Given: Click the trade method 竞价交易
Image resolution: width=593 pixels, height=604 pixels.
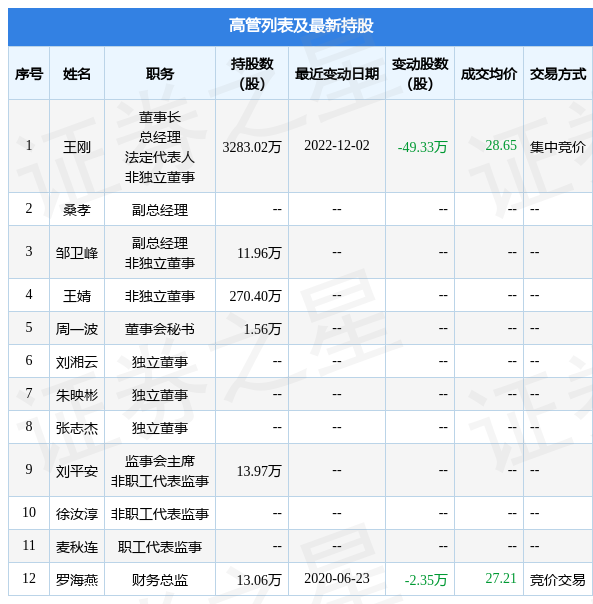Looking at the screenshot, I should point(558,580).
